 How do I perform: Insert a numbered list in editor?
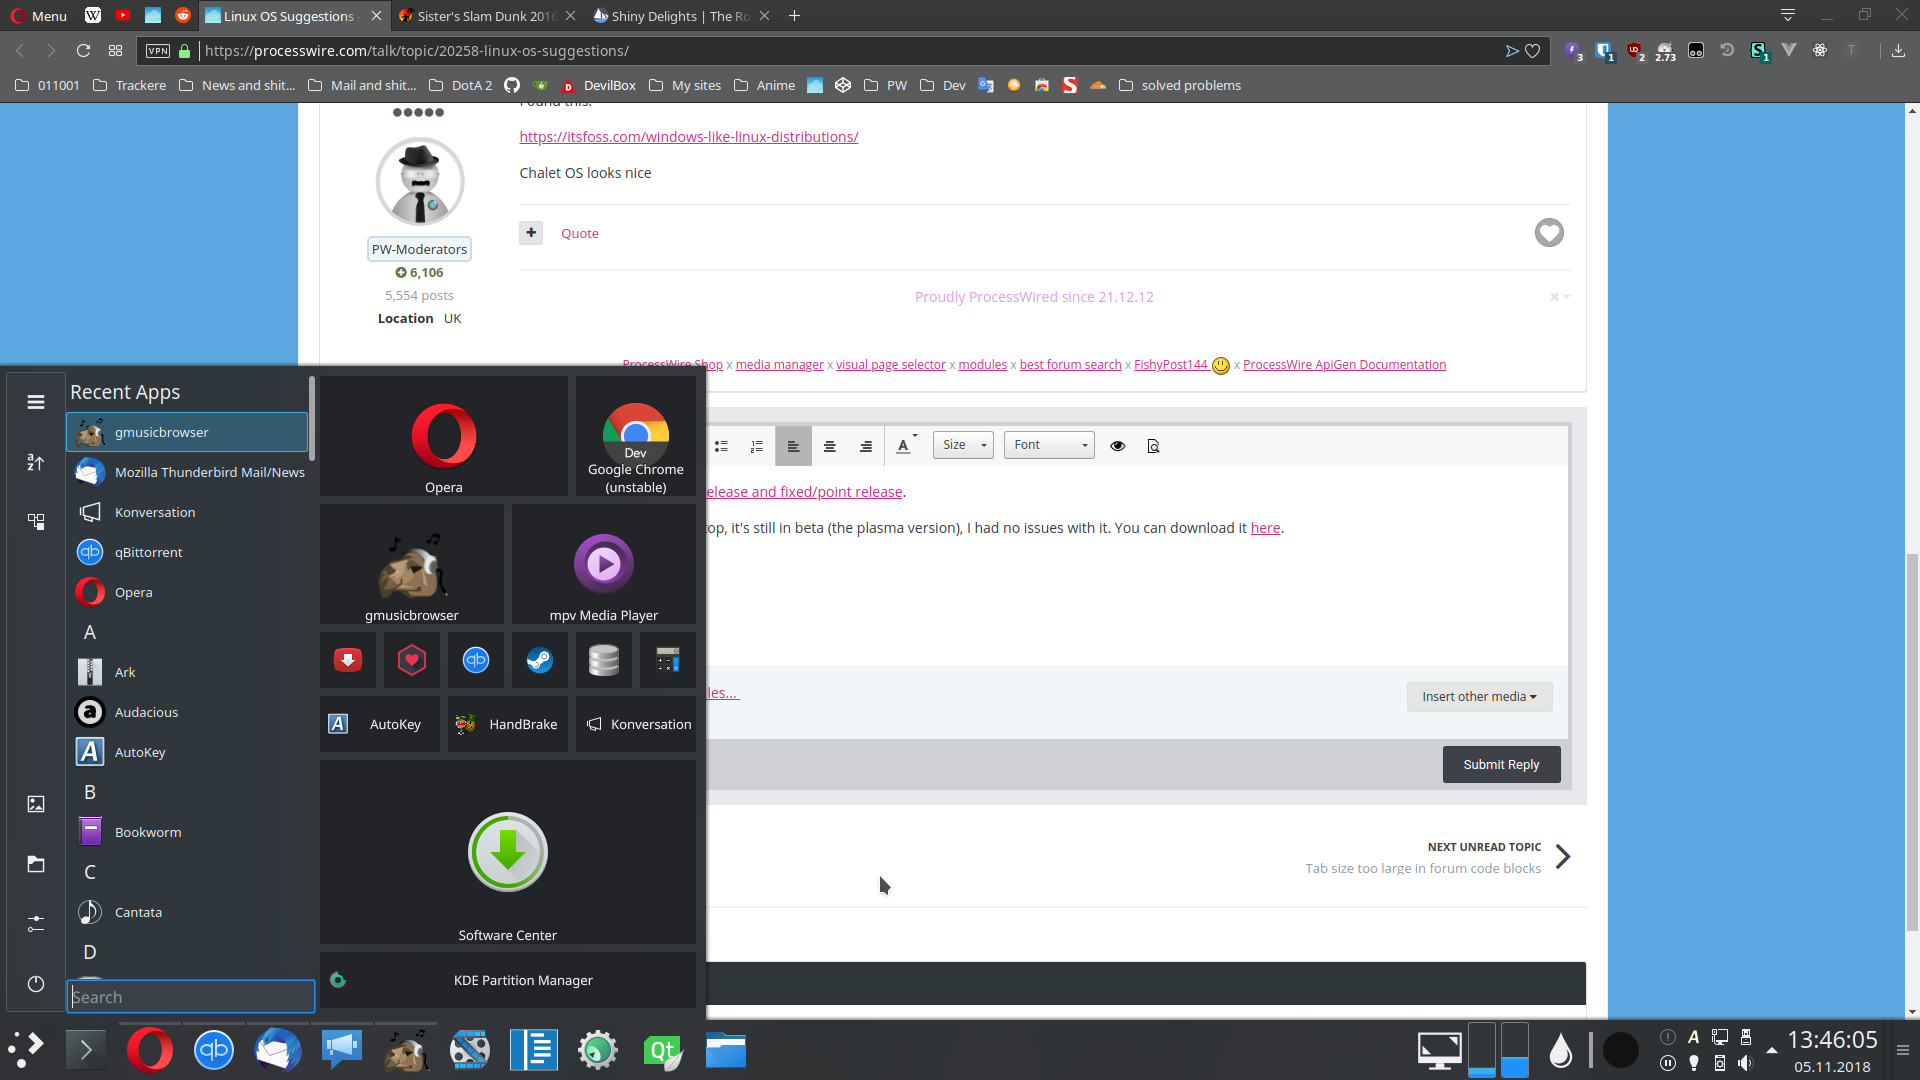(x=757, y=446)
